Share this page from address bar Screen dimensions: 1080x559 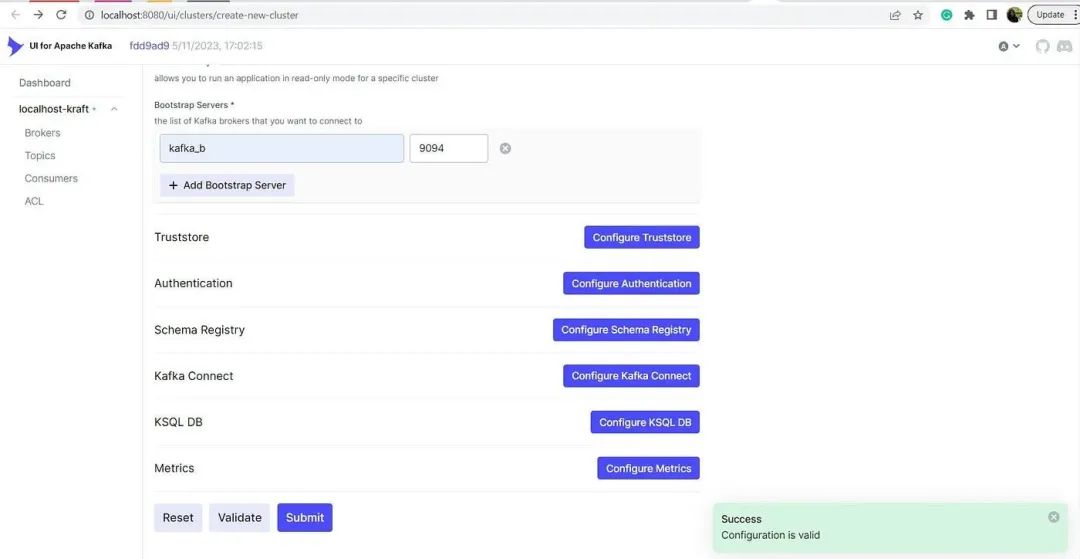pyautogui.click(x=895, y=14)
